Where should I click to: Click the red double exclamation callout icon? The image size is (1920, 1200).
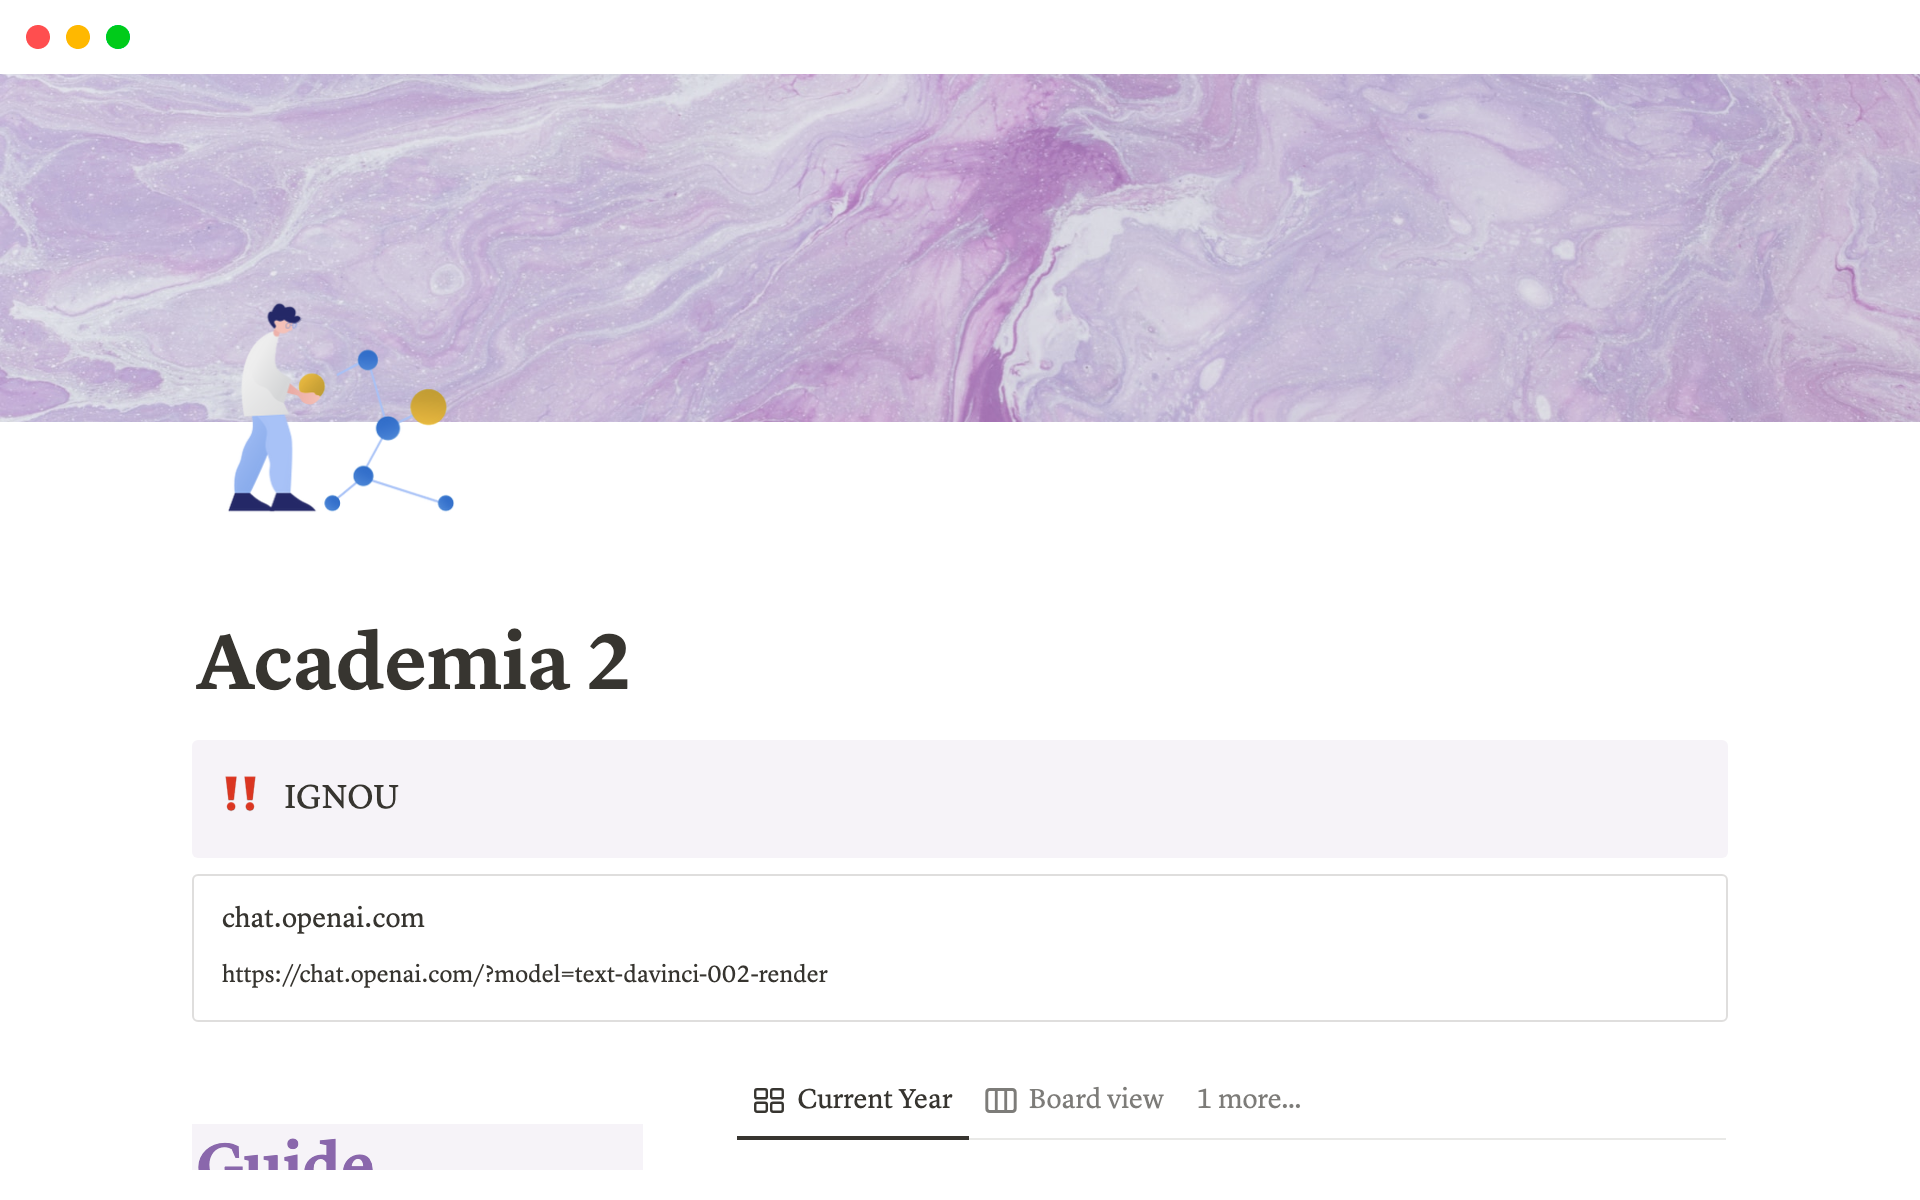pyautogui.click(x=240, y=795)
